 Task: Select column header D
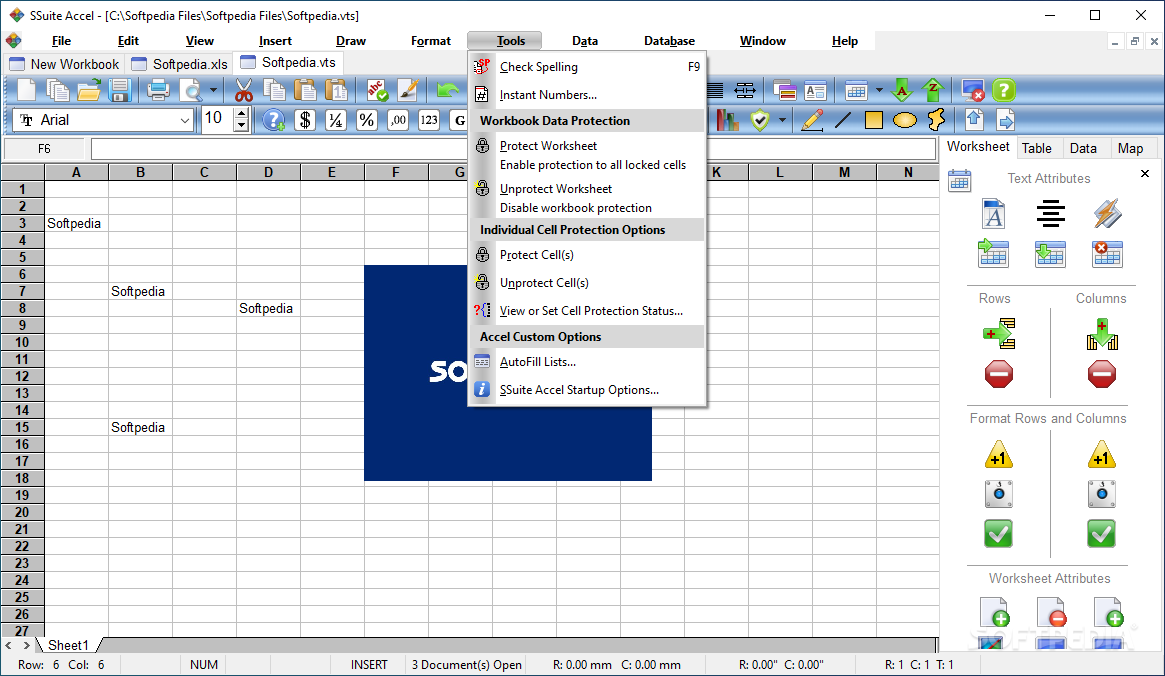pos(268,172)
